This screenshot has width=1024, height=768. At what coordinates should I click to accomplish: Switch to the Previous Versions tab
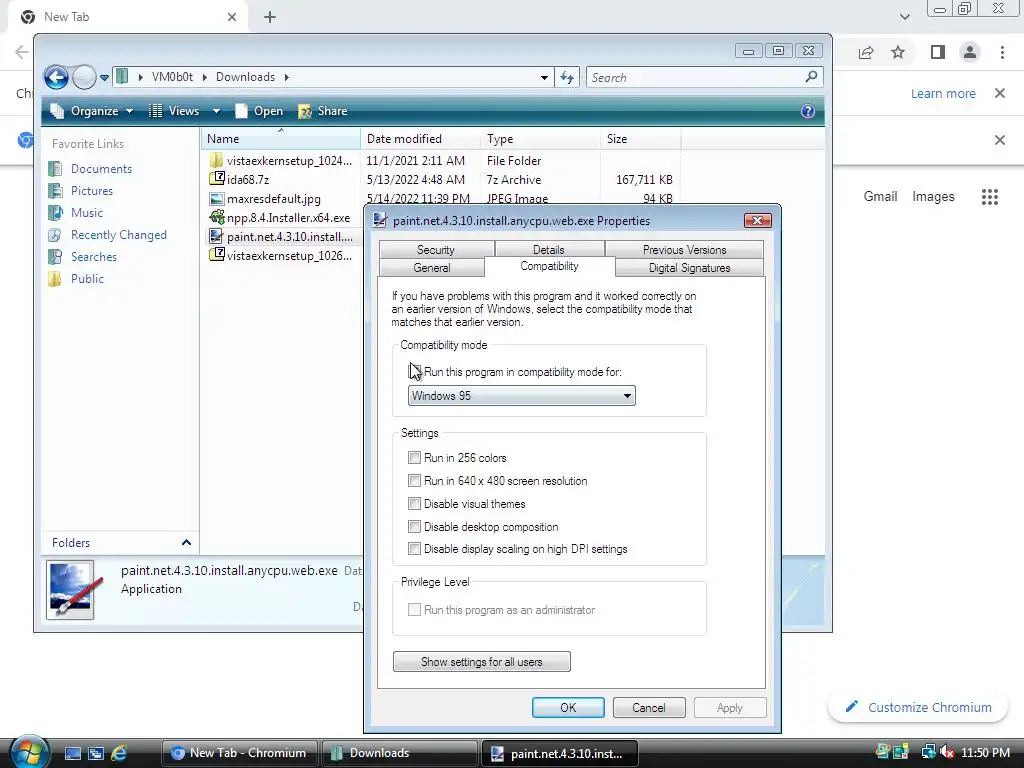[684, 249]
